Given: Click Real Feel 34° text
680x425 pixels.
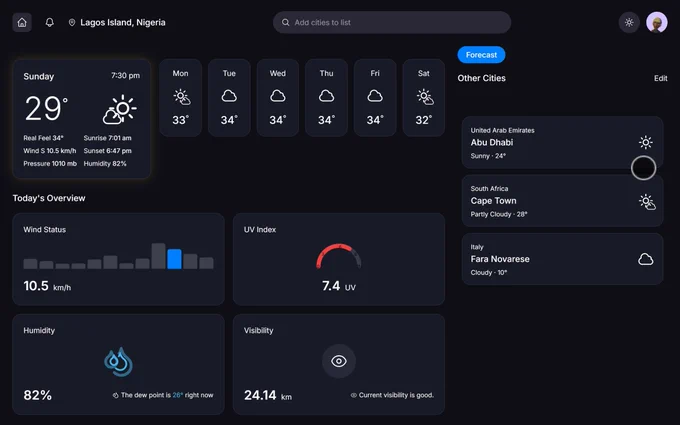Looking at the screenshot, I should [x=43, y=138].
